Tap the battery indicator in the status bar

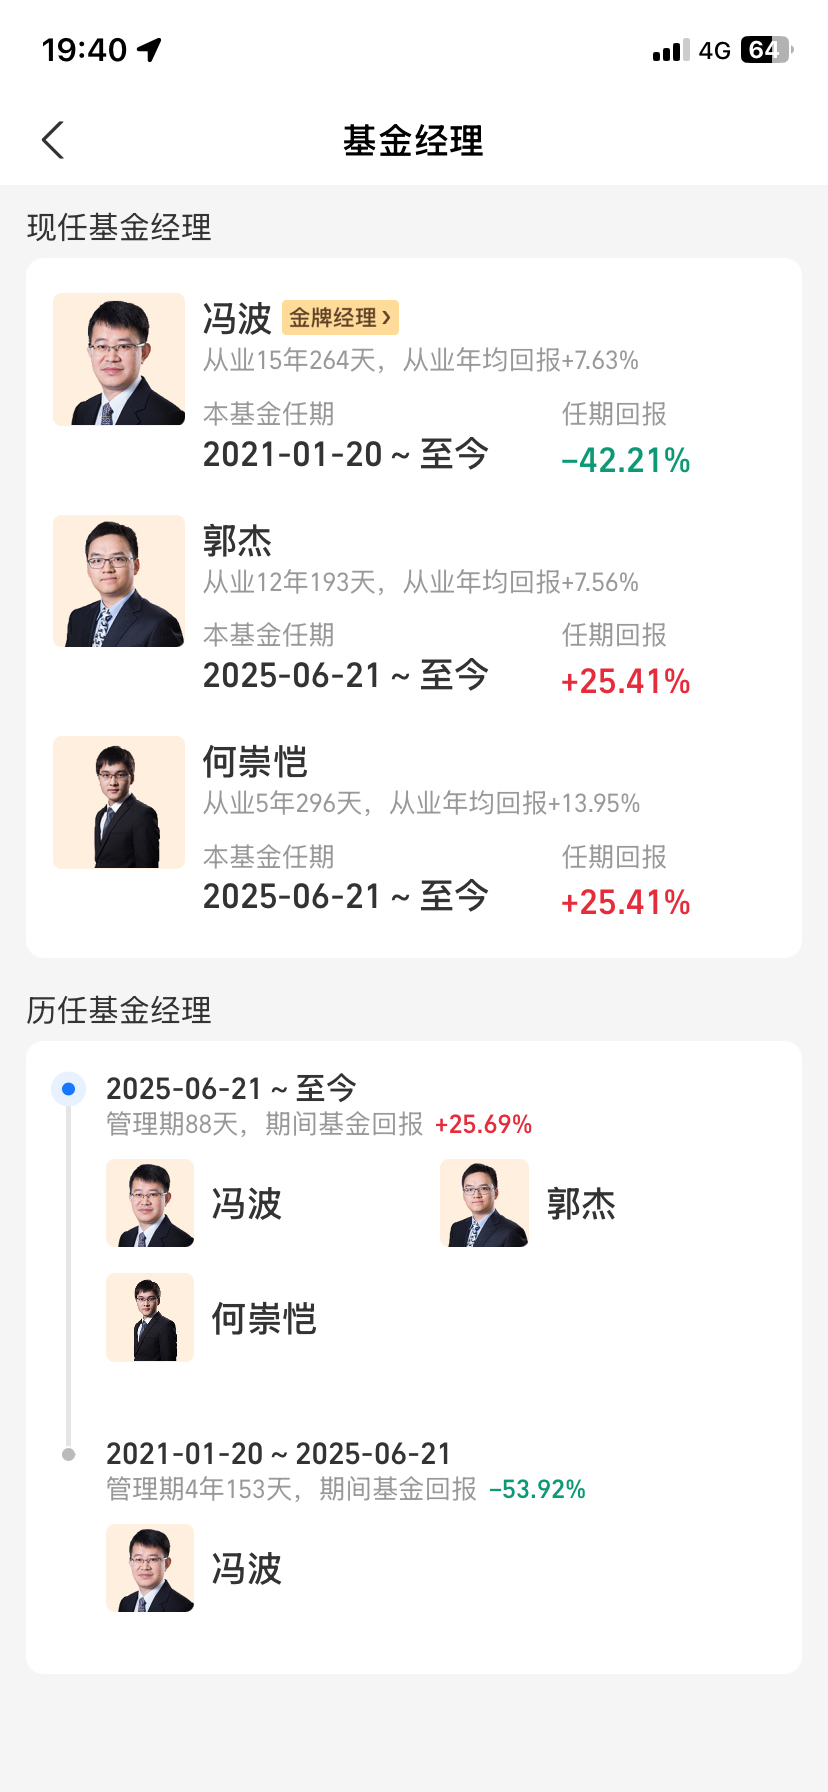tap(767, 50)
